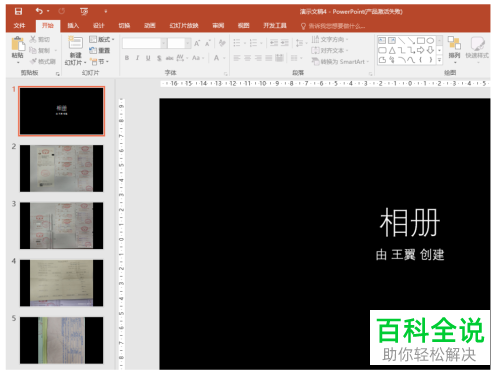
Task: Click the font size combo box
Action: coord(179,43)
